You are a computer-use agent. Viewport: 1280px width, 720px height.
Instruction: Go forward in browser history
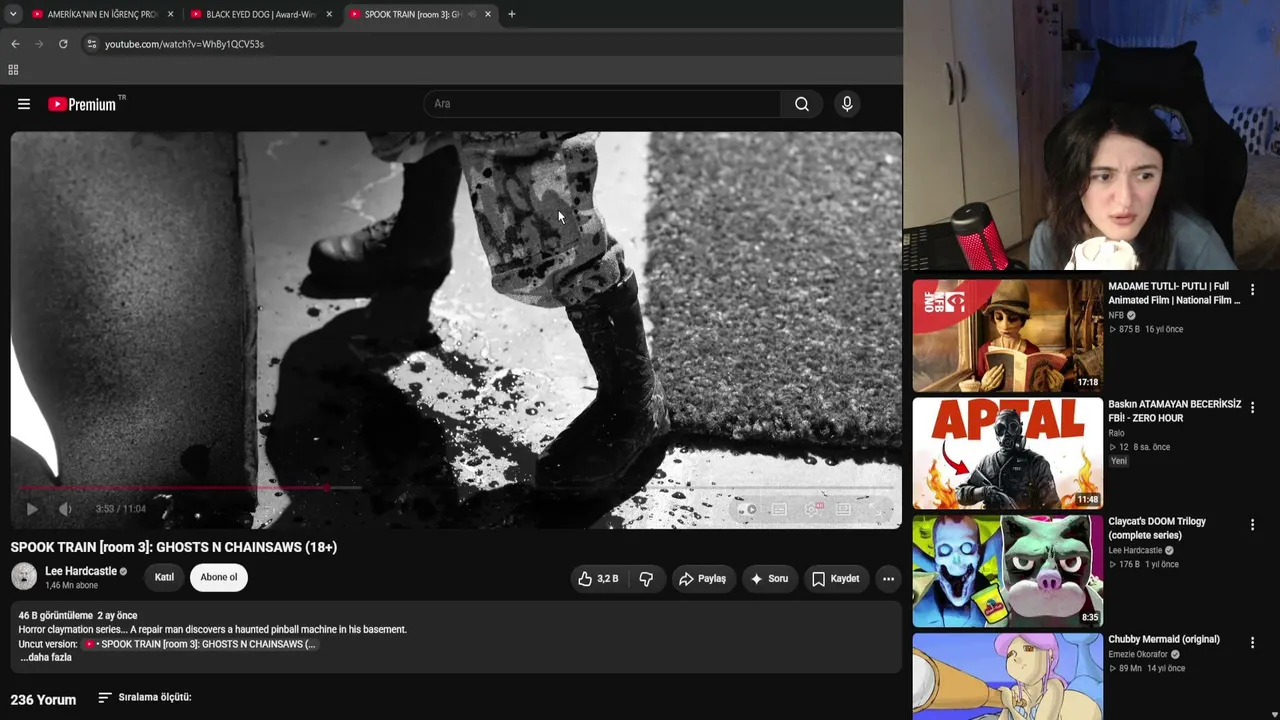pyautogui.click(x=39, y=44)
